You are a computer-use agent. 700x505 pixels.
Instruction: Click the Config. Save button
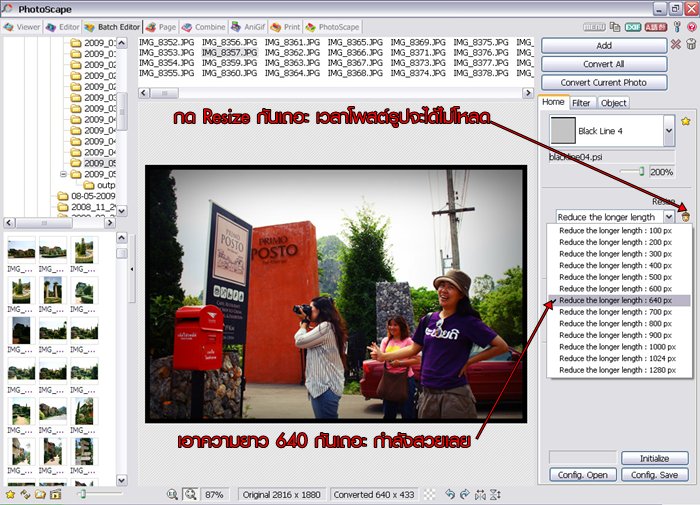(654, 475)
